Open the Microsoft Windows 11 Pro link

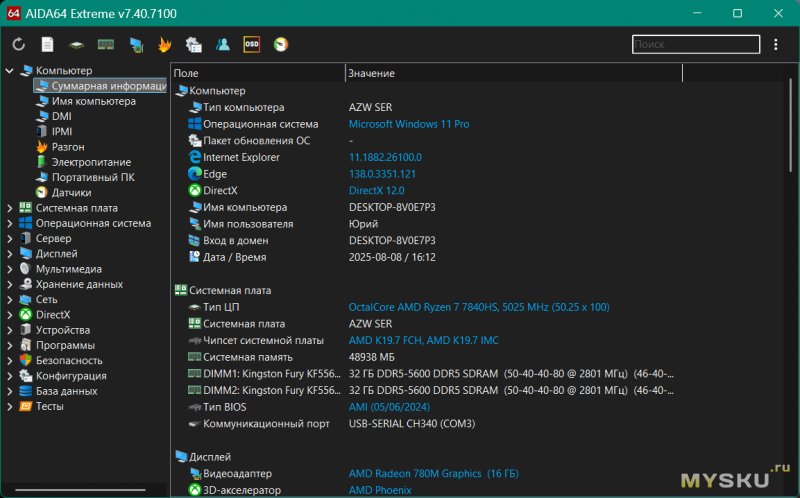(409, 124)
